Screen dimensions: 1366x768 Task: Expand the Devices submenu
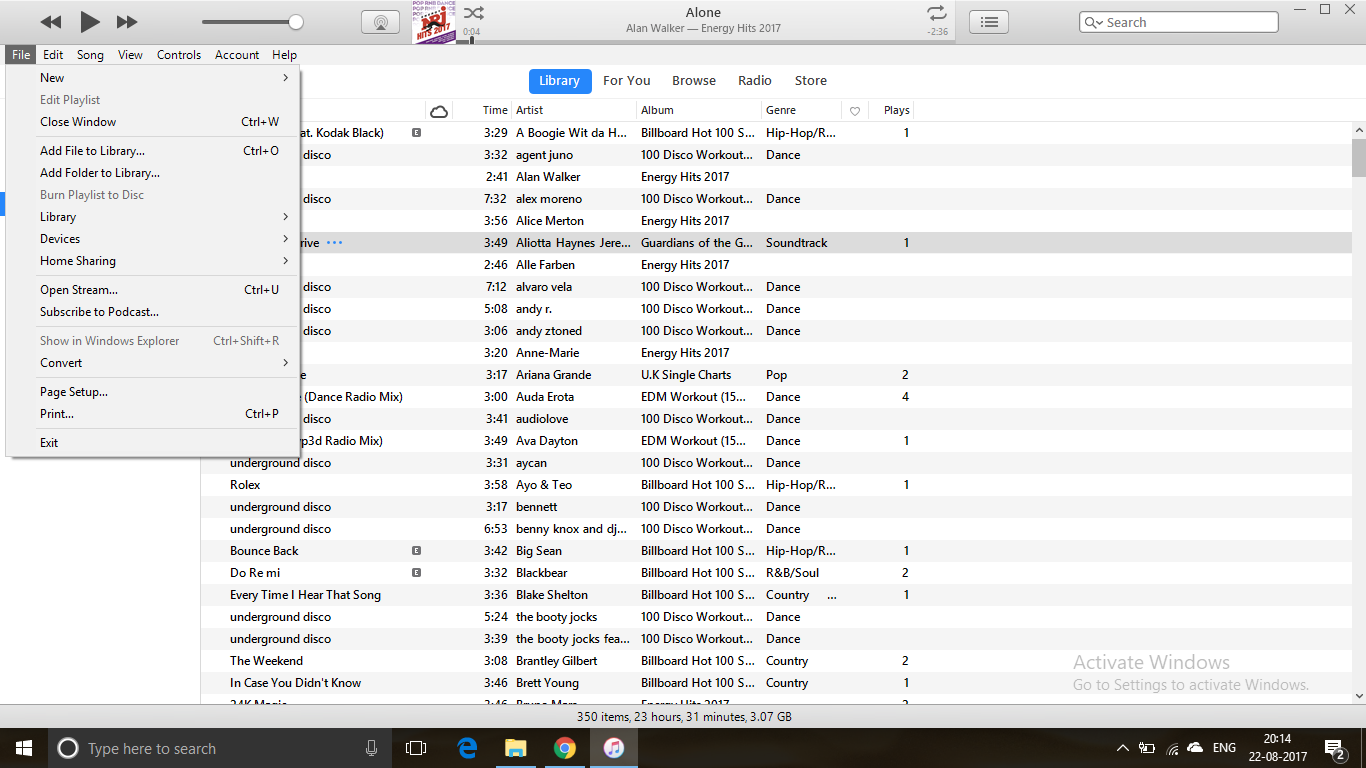click(x=153, y=239)
